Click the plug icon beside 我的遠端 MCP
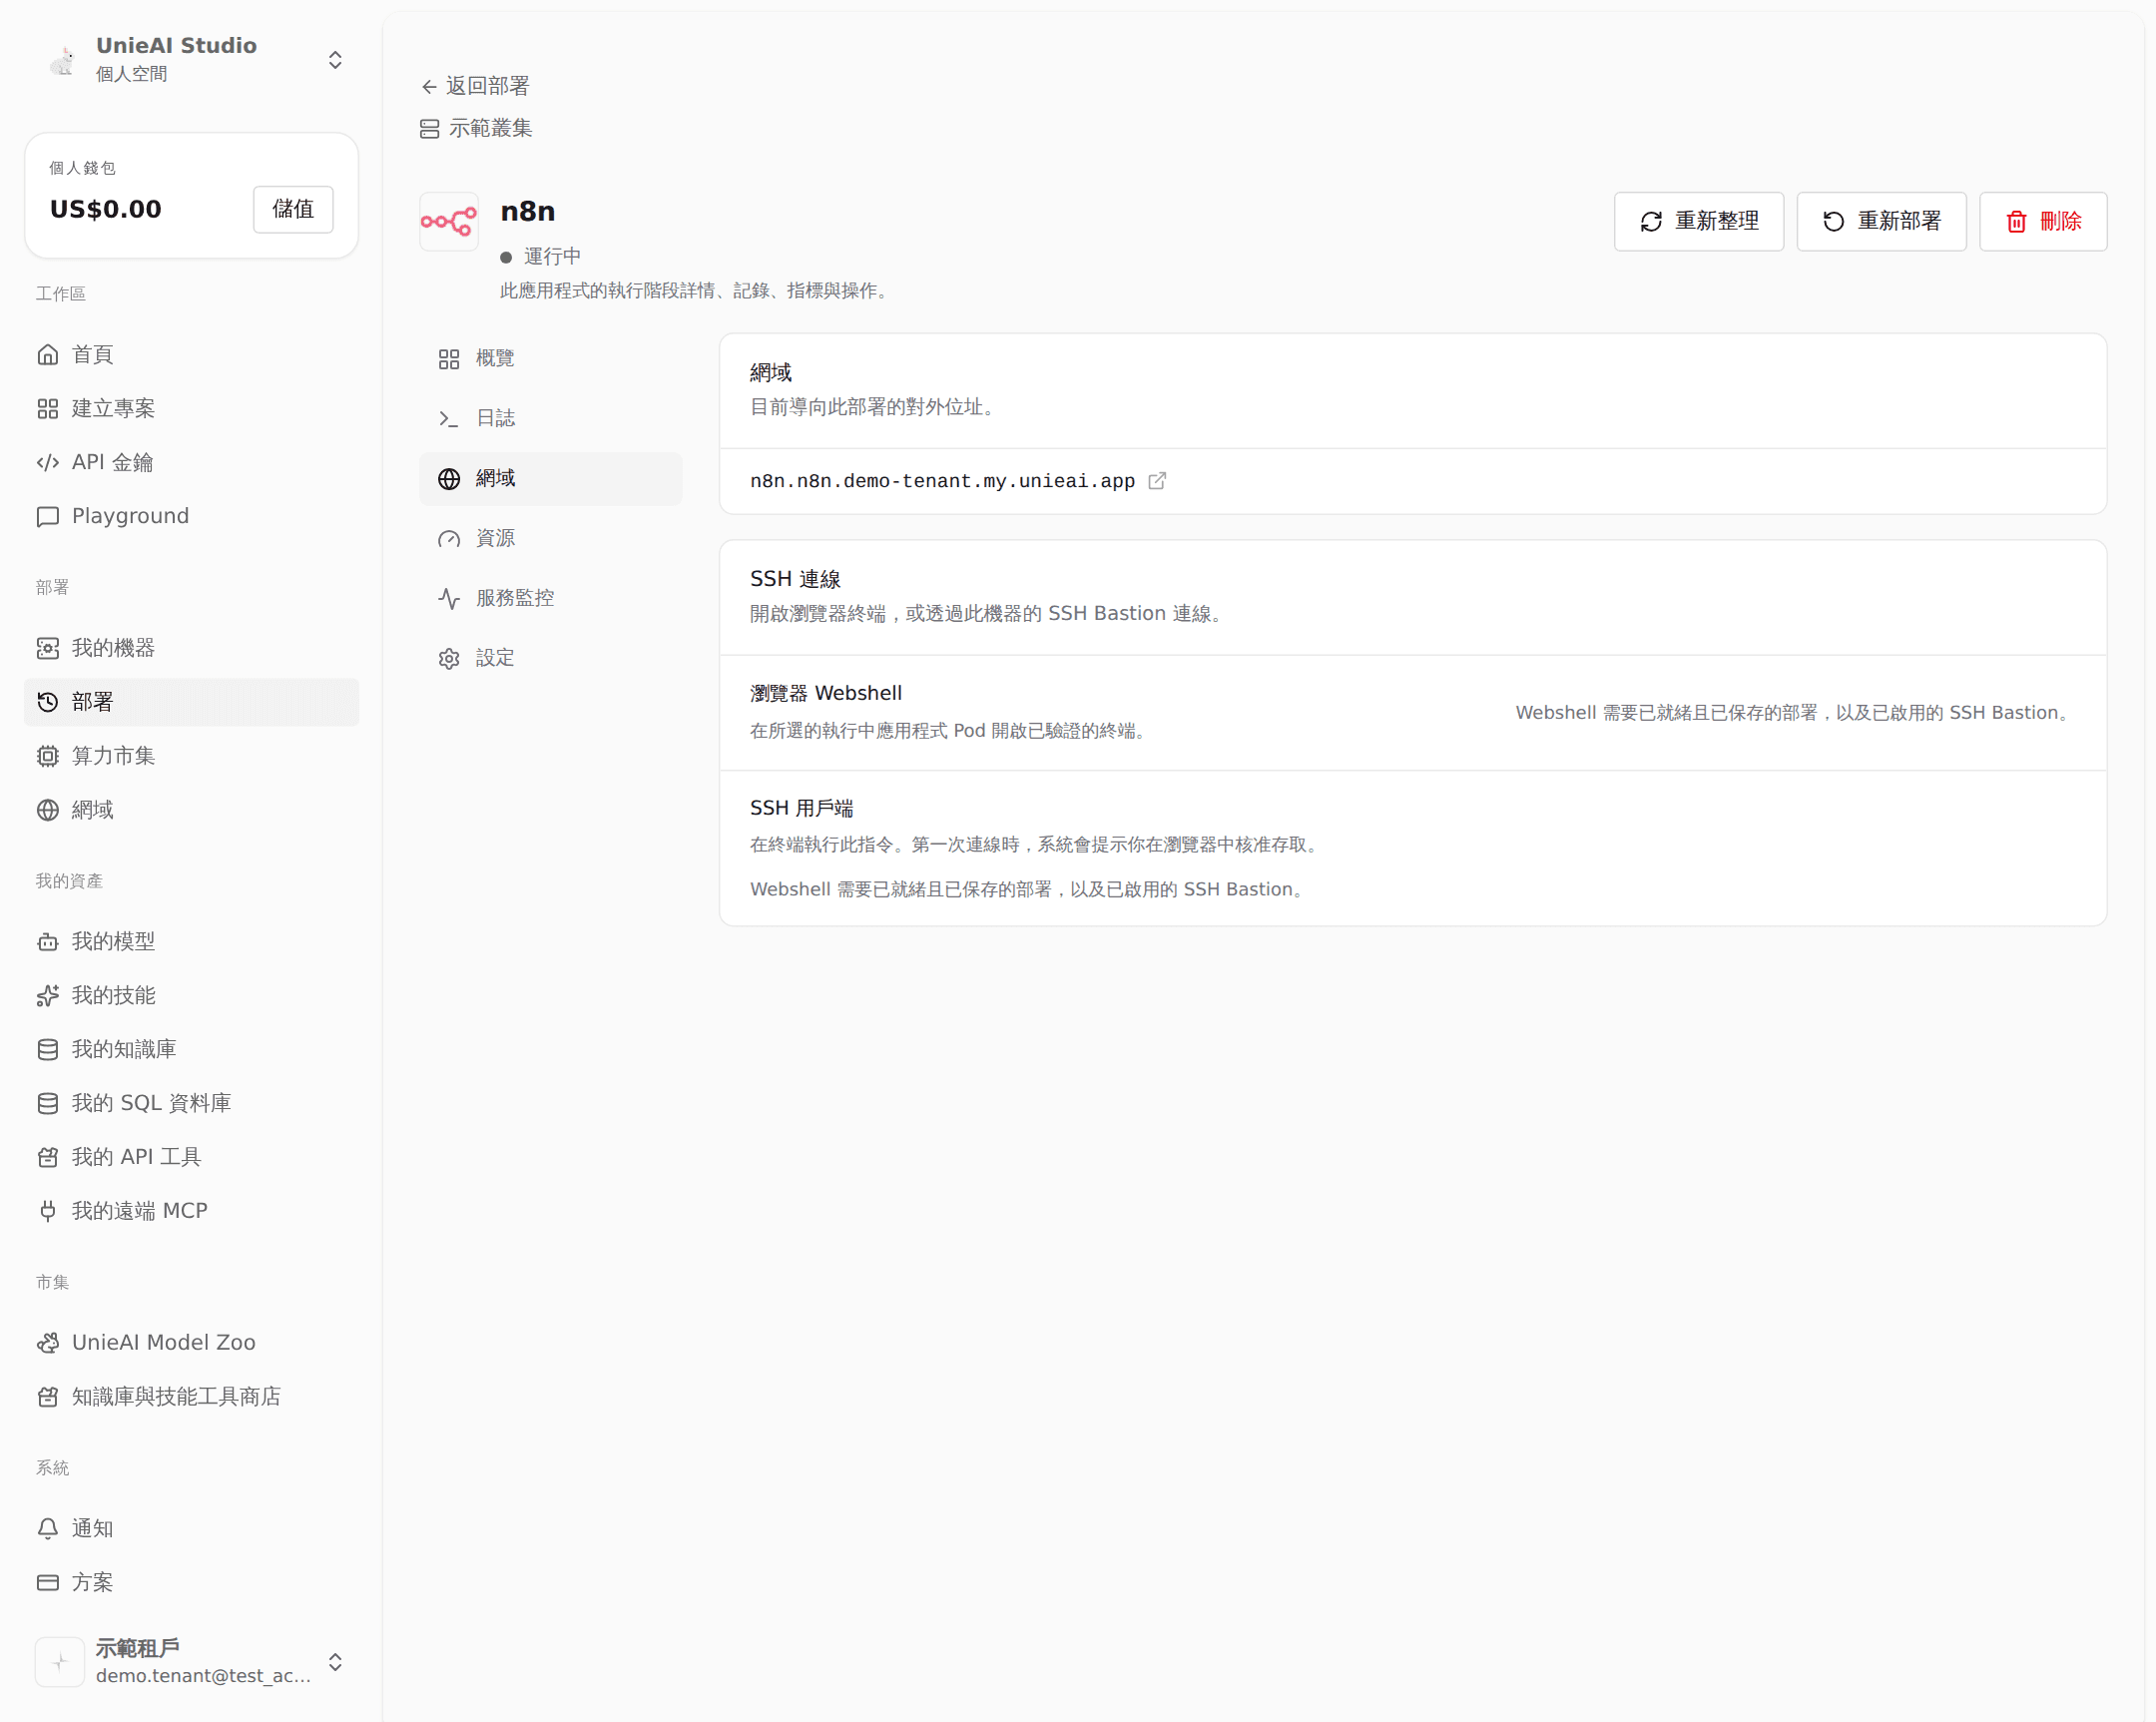 48,1211
